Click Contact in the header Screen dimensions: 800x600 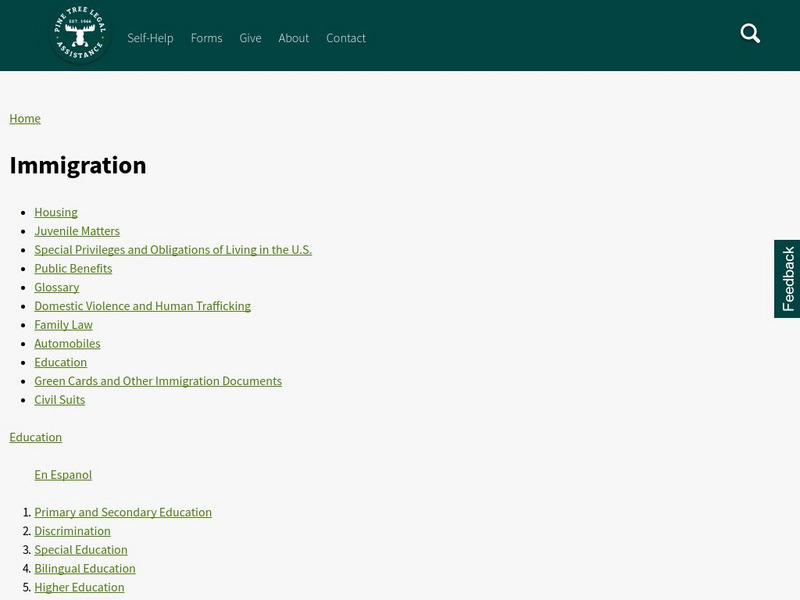(x=346, y=38)
